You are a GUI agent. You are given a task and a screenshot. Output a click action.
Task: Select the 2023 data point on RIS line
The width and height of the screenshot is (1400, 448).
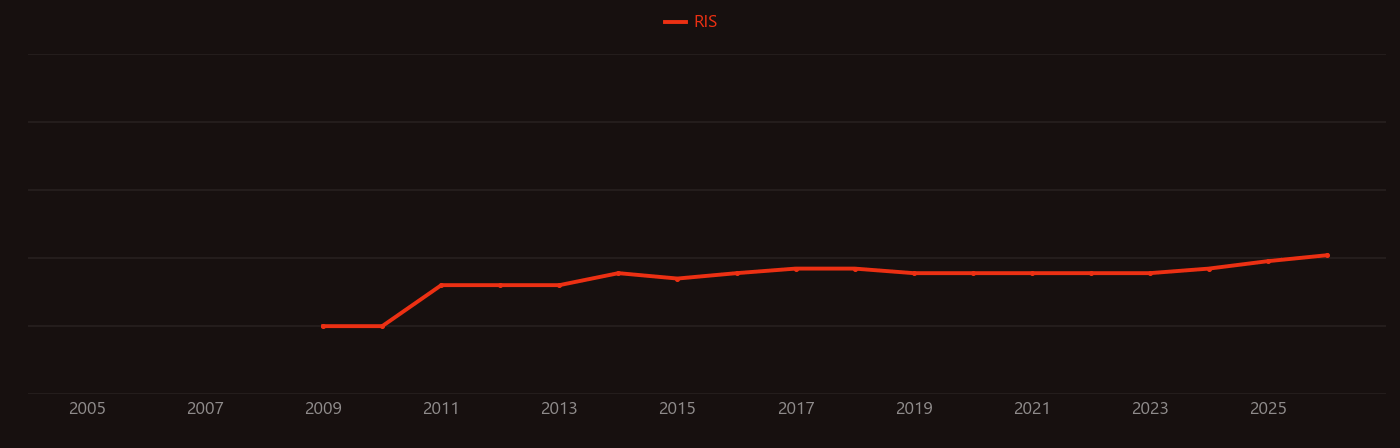point(1150,273)
